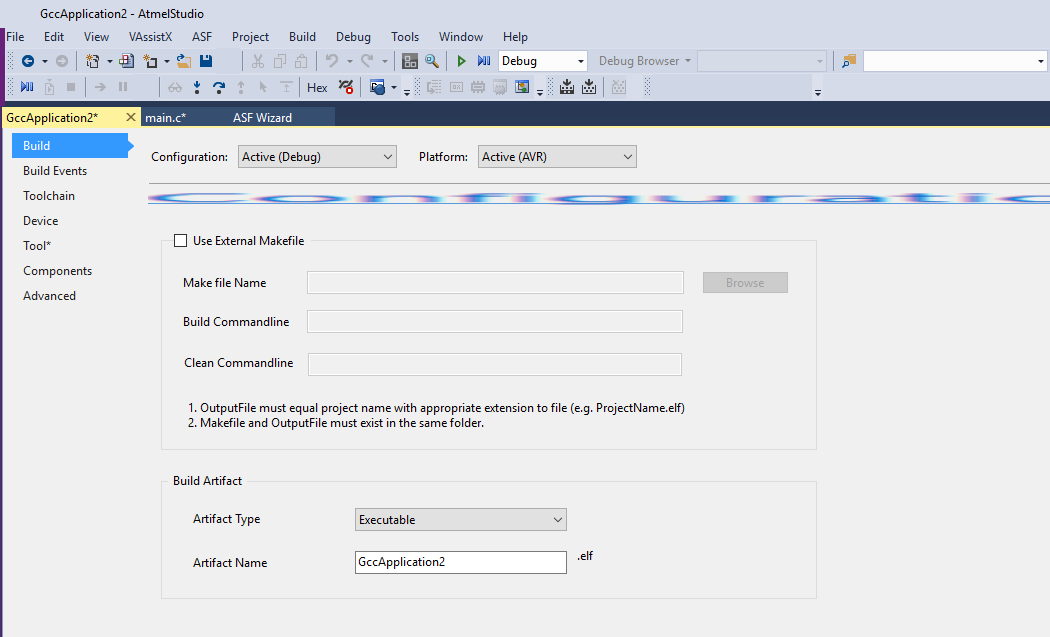The width and height of the screenshot is (1050, 637).
Task: Click the Add Existing Item icon beside New Project
Action: pyautogui.click(x=127, y=61)
